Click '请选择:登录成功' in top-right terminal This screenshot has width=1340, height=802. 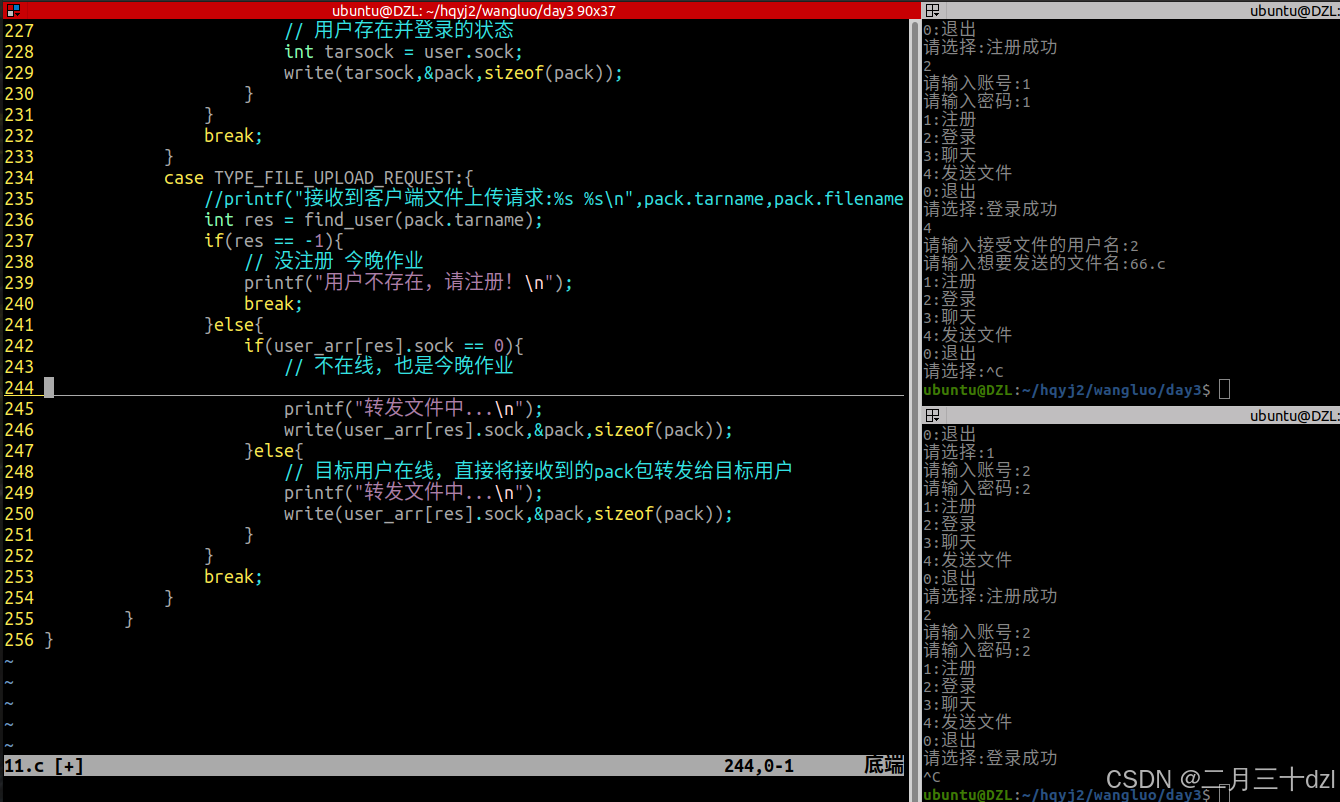click(990, 210)
